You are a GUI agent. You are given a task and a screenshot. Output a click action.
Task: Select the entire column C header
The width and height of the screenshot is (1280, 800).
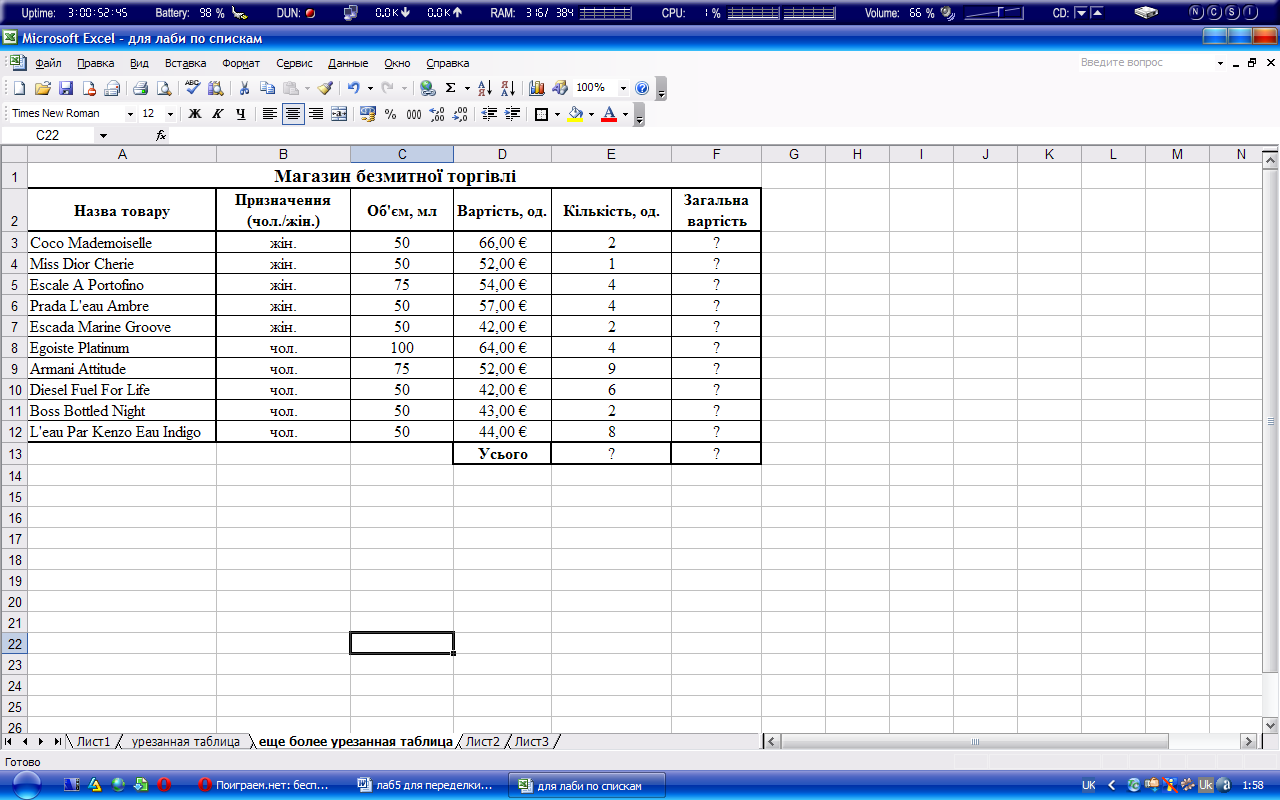tap(402, 154)
